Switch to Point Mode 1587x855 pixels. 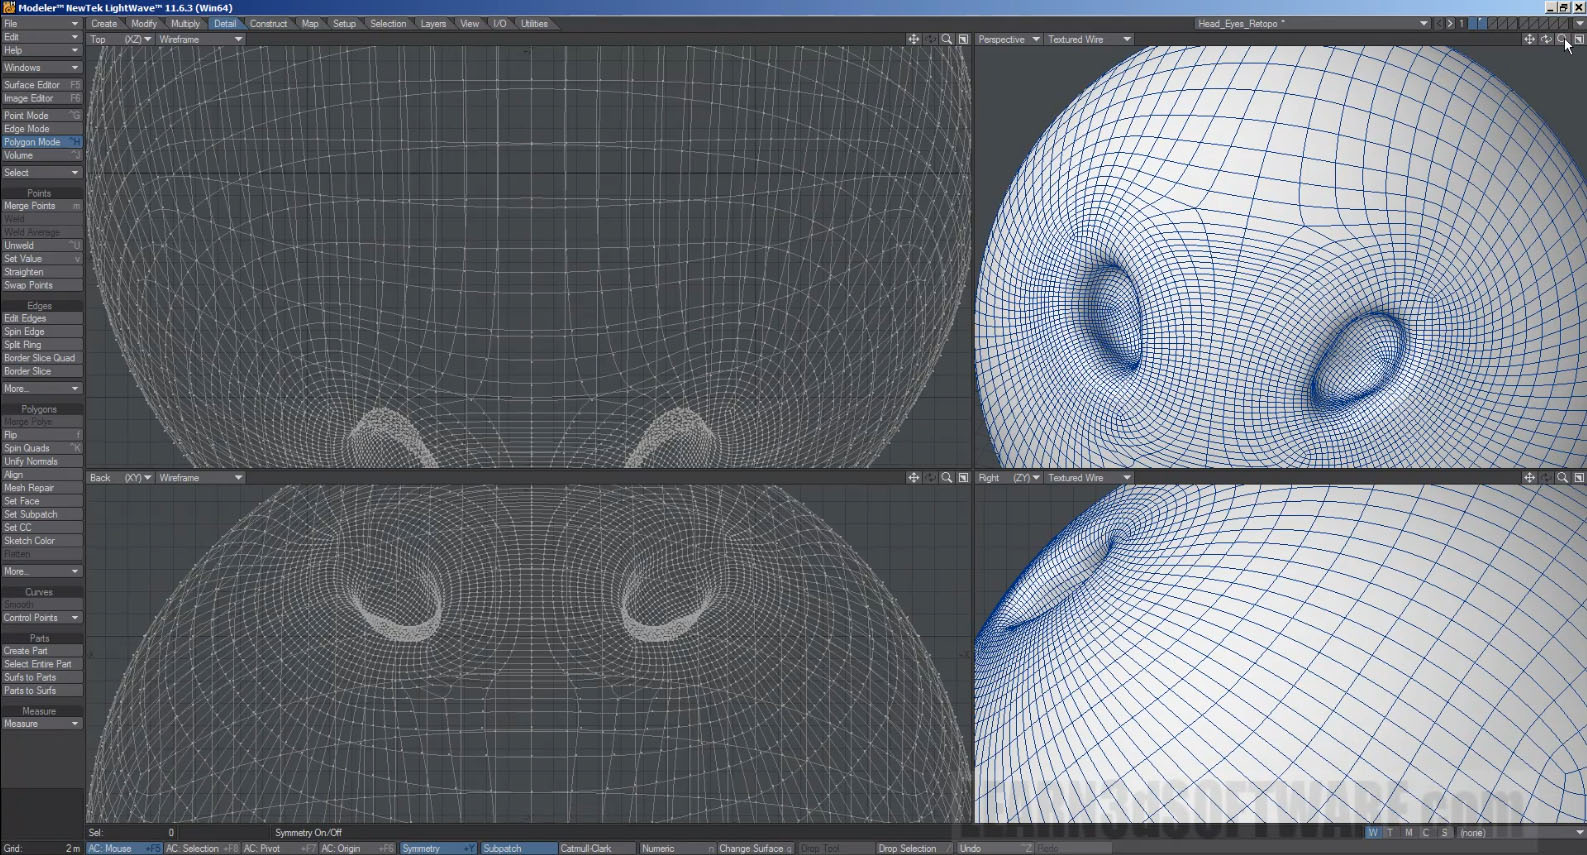(x=42, y=116)
